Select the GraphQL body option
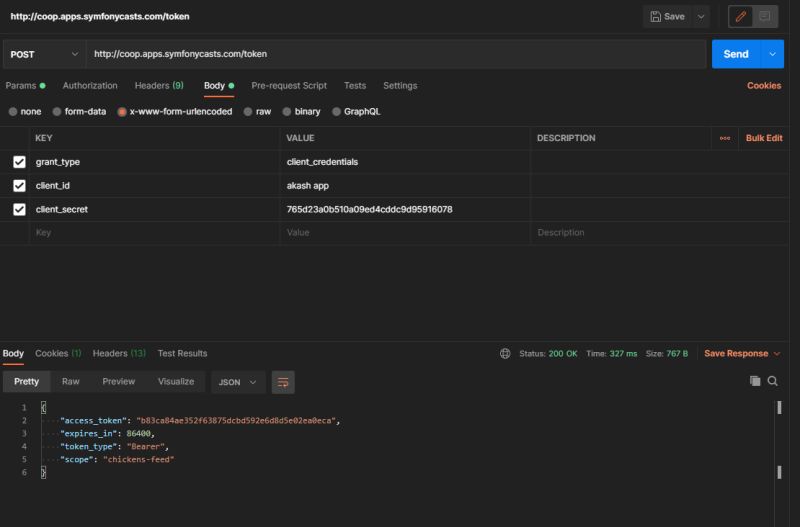The width and height of the screenshot is (800, 527). point(356,112)
